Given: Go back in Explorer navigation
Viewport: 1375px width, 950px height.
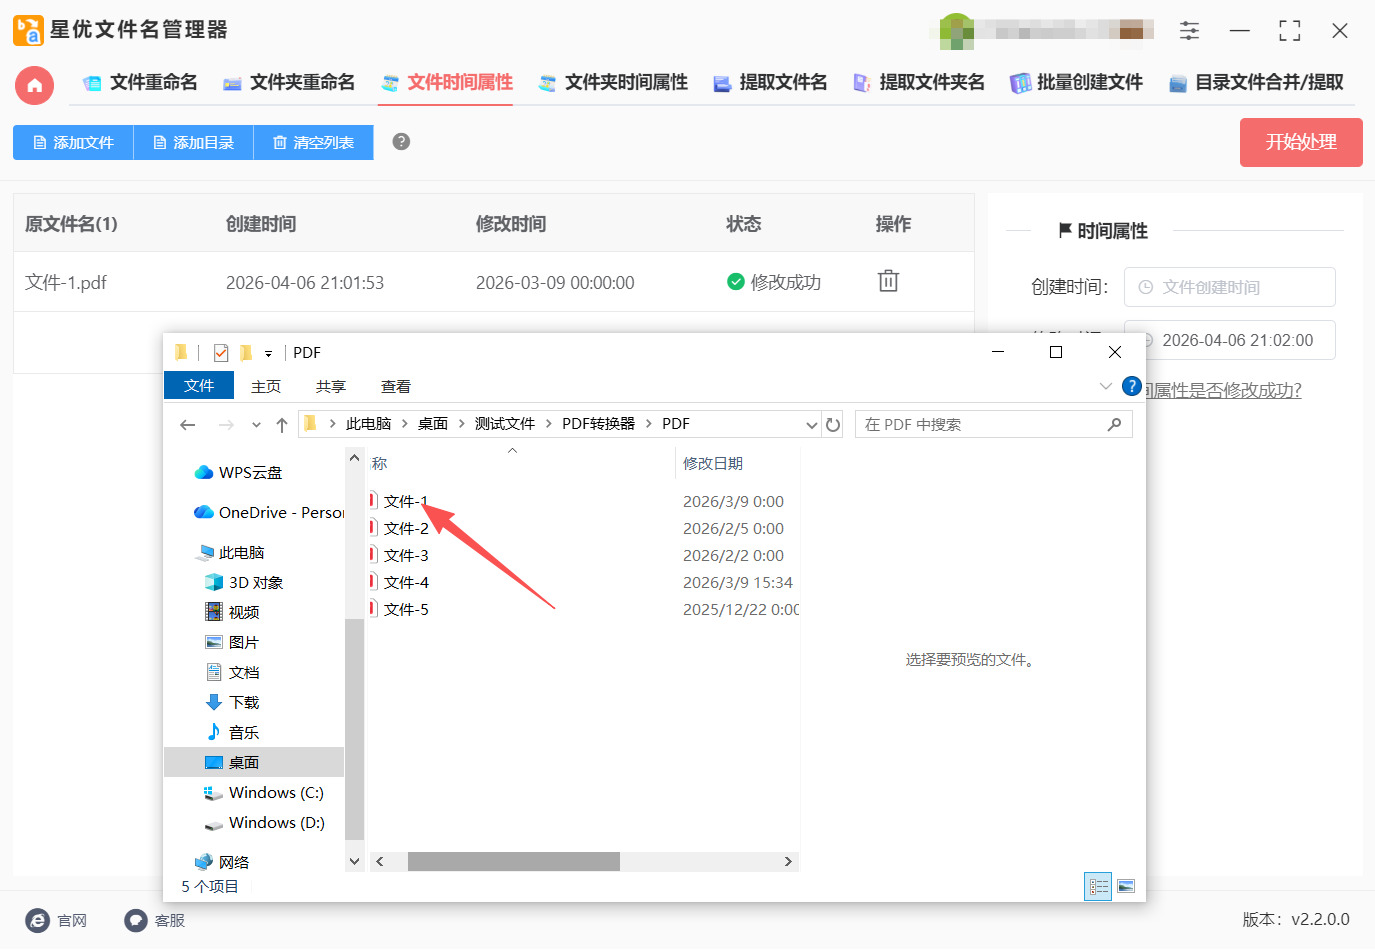Looking at the screenshot, I should coord(187,425).
